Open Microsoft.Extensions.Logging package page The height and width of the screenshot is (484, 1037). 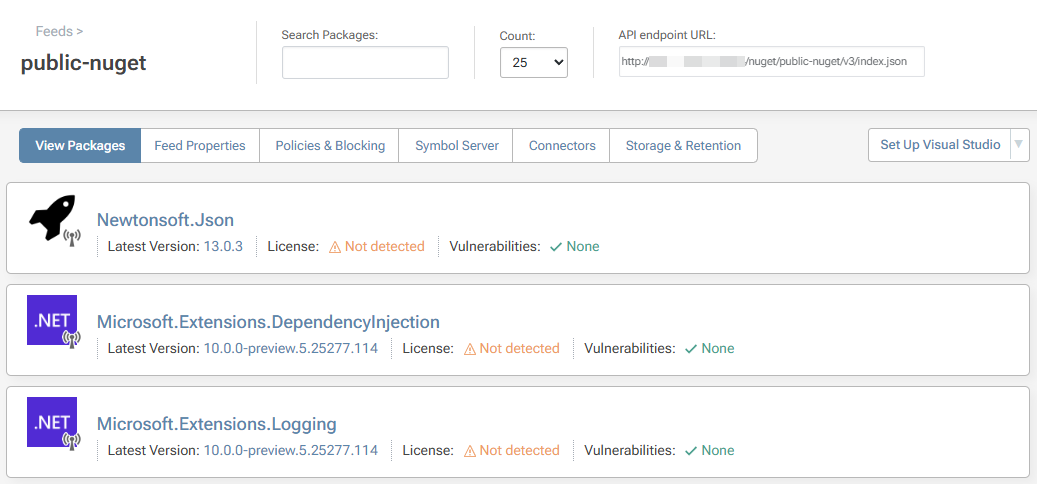(216, 424)
